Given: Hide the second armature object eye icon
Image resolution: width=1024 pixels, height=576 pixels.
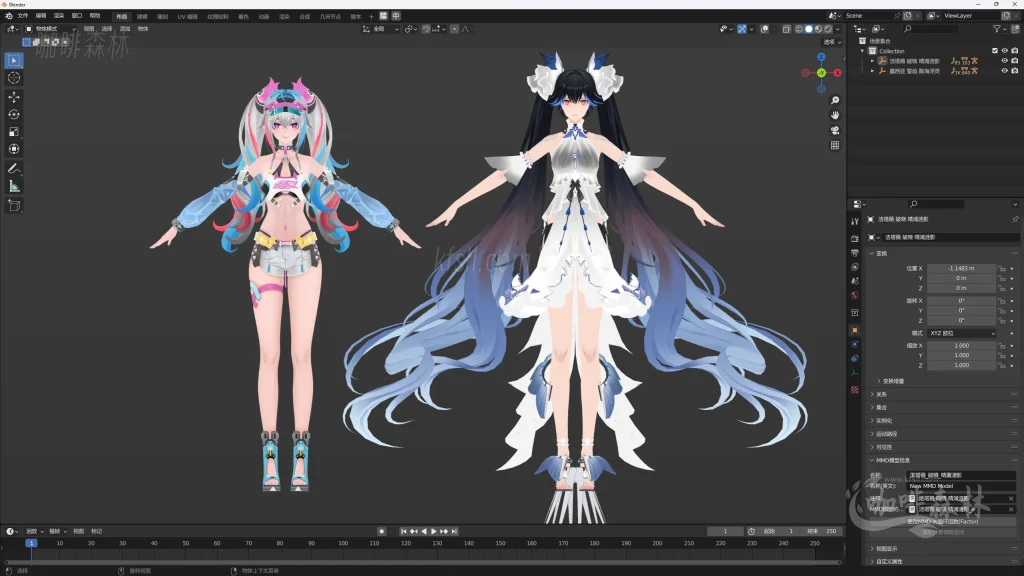Looking at the screenshot, I should click(x=1004, y=71).
